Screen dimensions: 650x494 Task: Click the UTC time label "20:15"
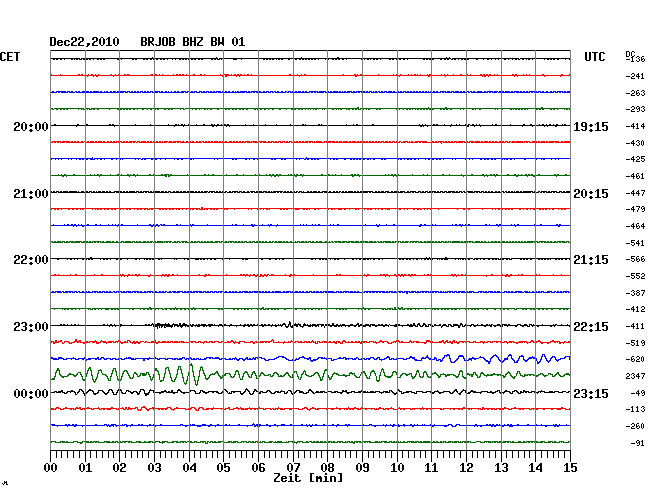[x=591, y=194]
